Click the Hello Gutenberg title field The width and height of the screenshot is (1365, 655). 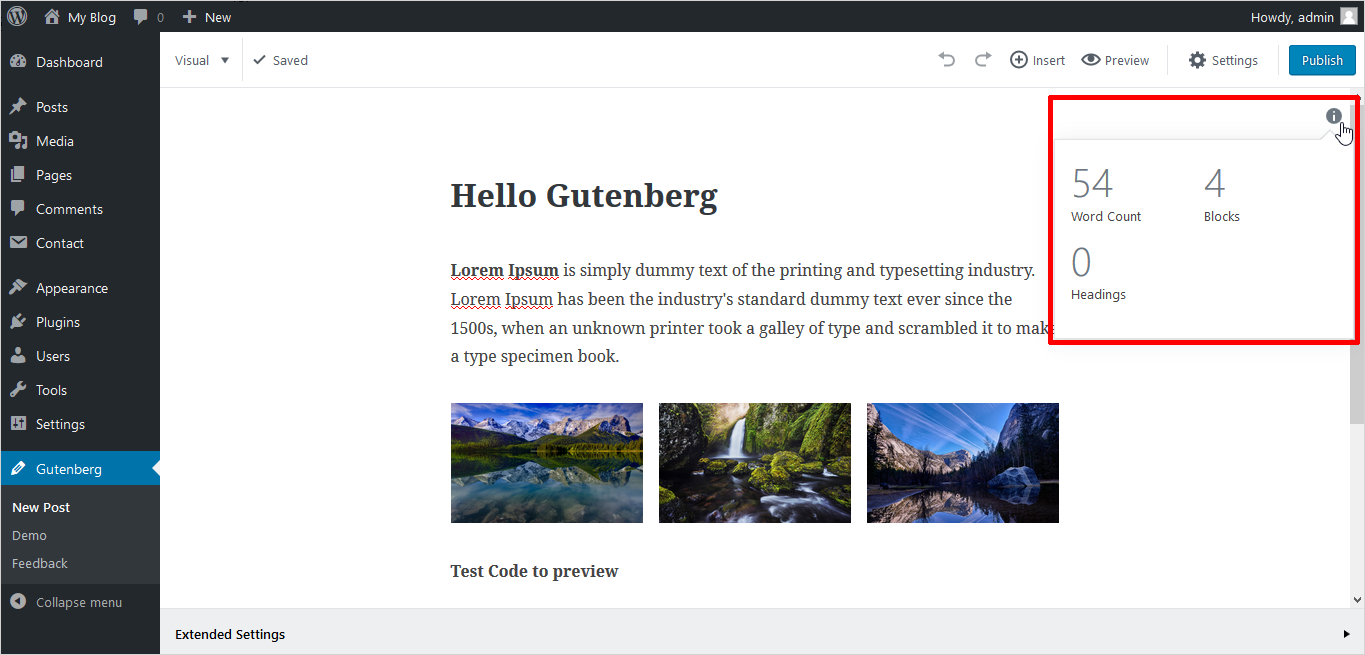coord(584,196)
